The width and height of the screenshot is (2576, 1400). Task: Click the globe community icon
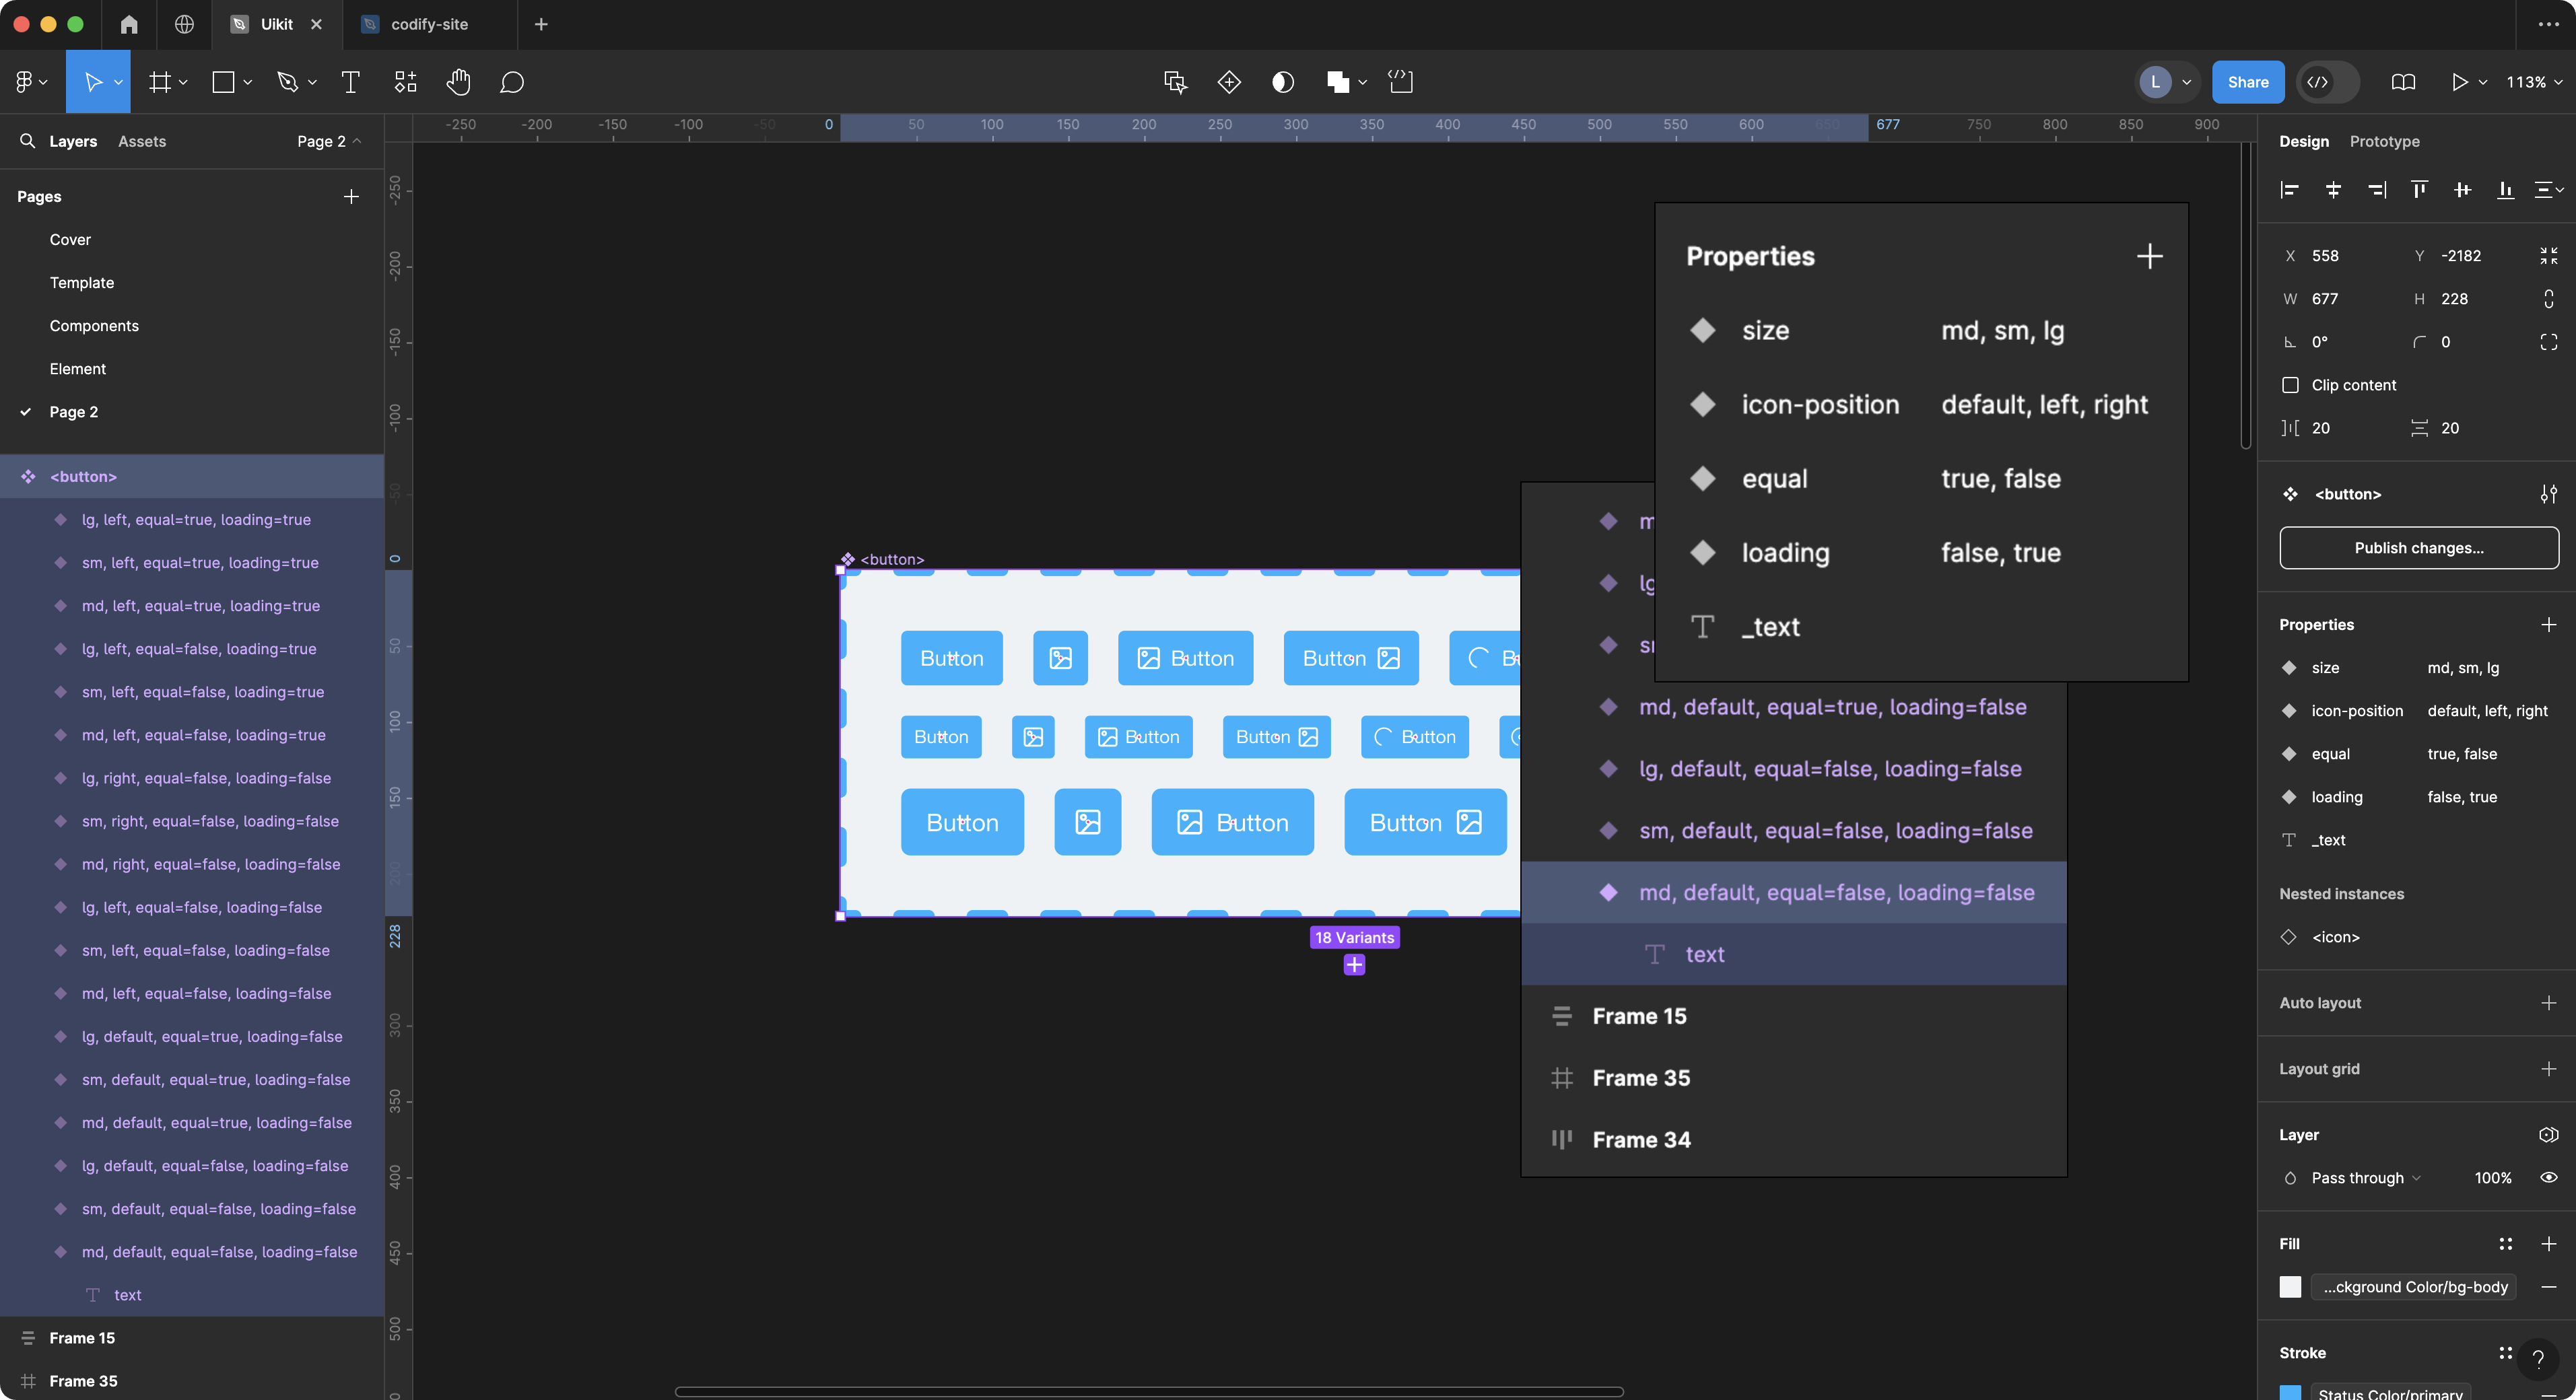pyautogui.click(x=184, y=24)
